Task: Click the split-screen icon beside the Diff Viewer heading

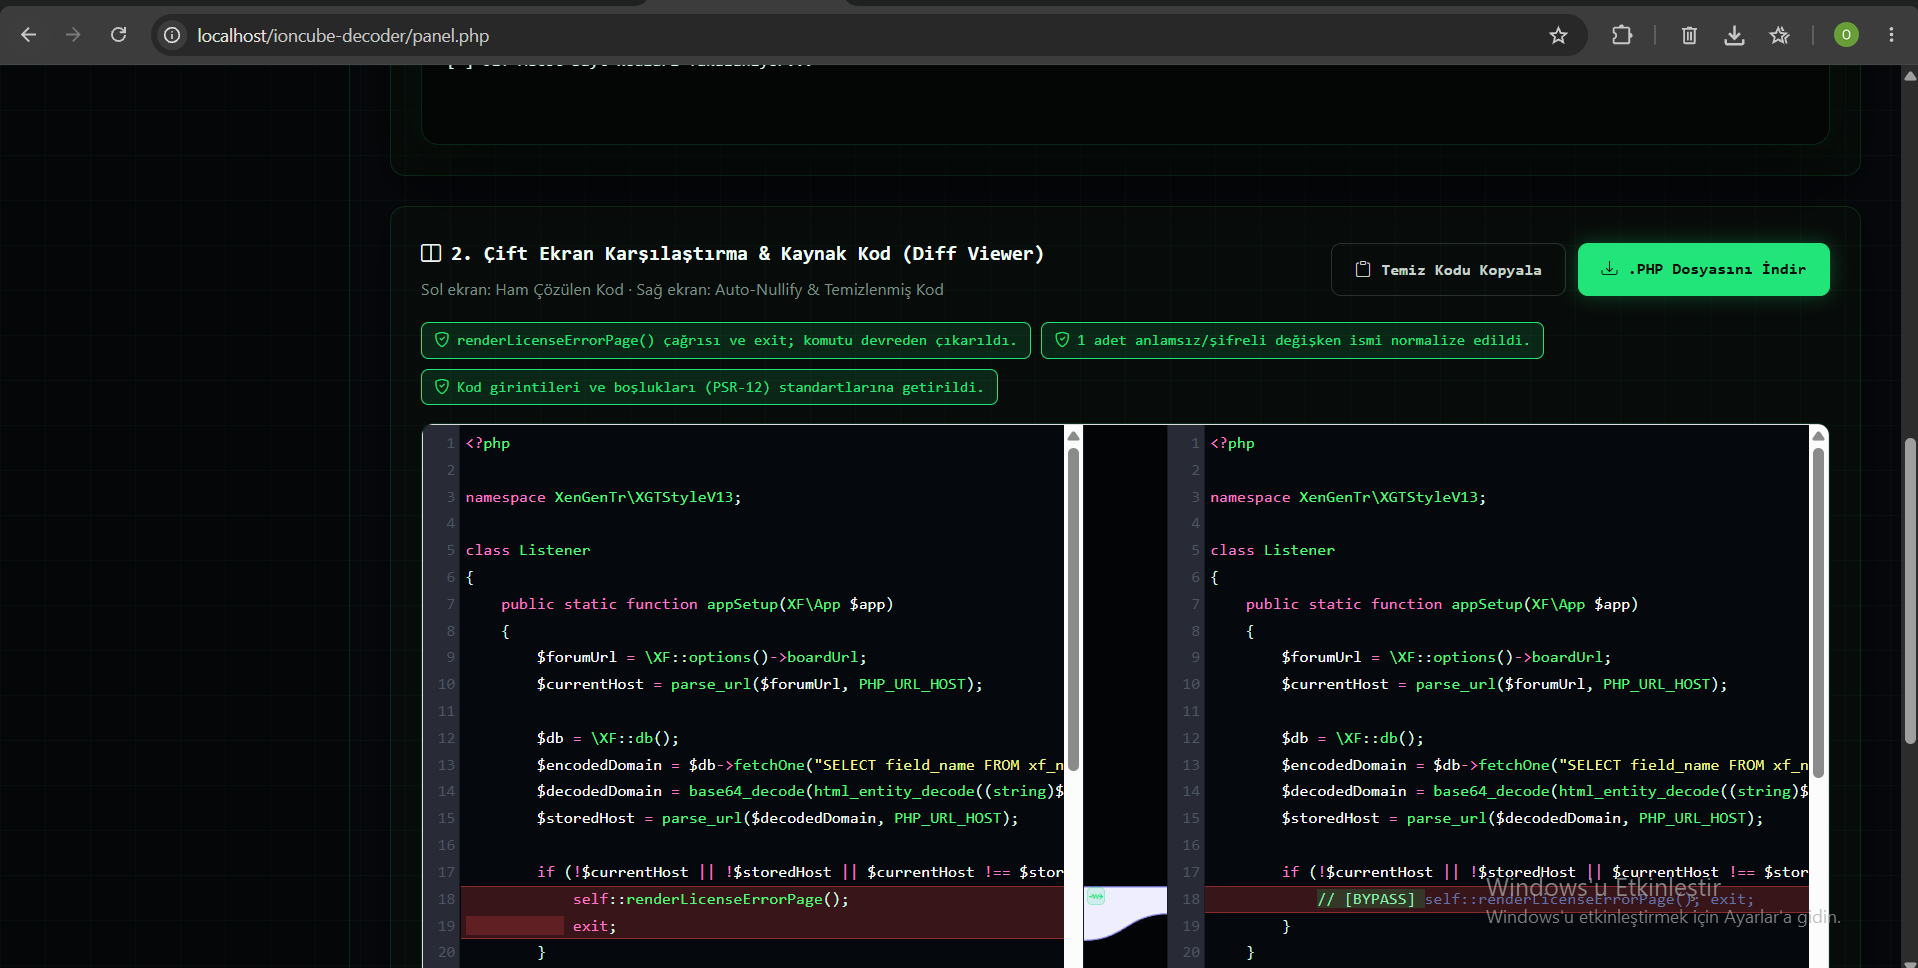Action: [x=431, y=253]
